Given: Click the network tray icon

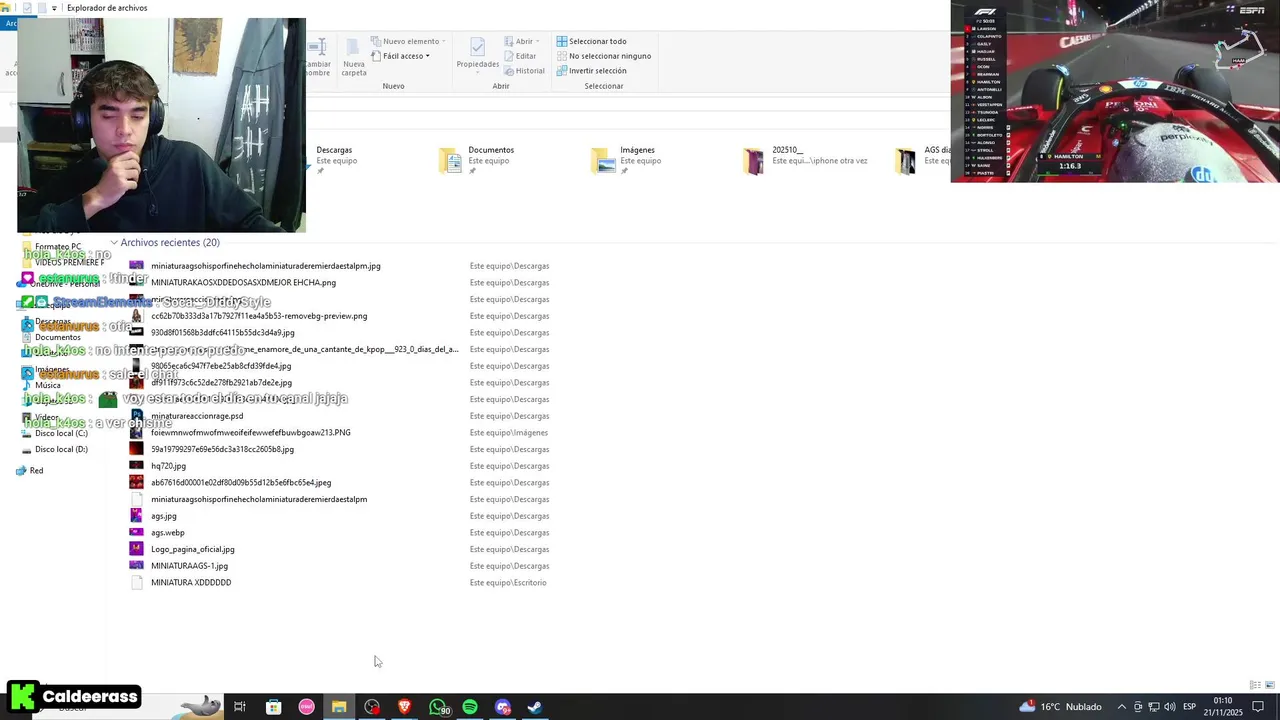Looking at the screenshot, I should (x=1153, y=707).
